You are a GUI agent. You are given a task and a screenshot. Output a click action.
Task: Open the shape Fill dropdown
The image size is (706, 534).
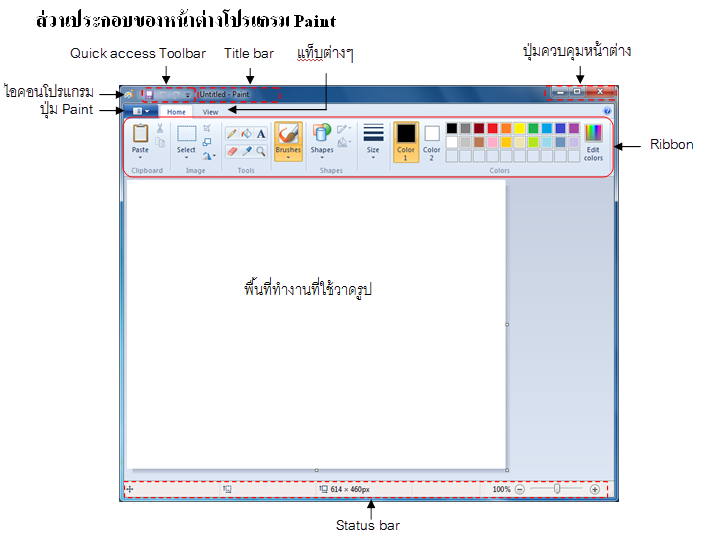pos(344,143)
